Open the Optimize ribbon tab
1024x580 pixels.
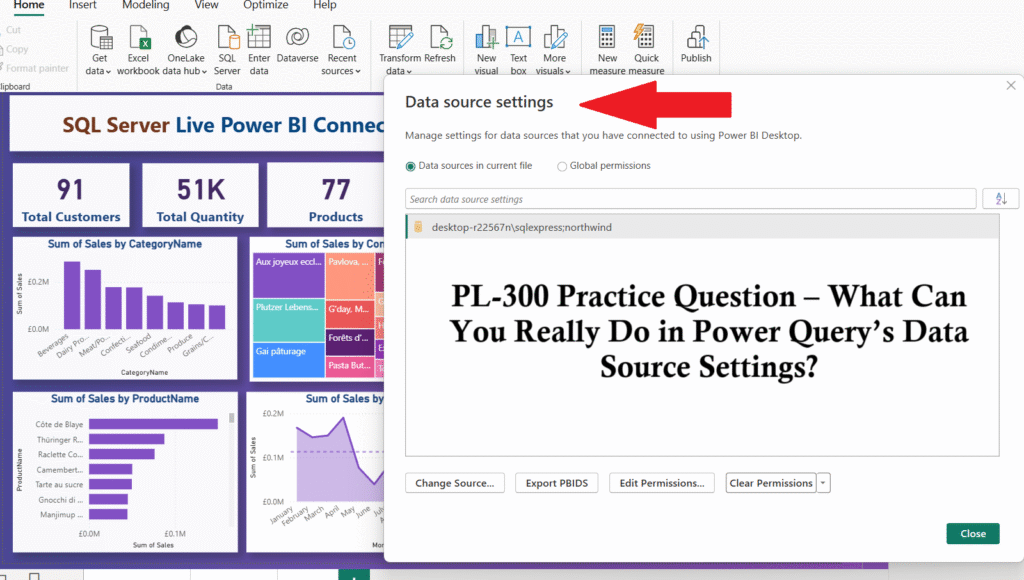(265, 5)
